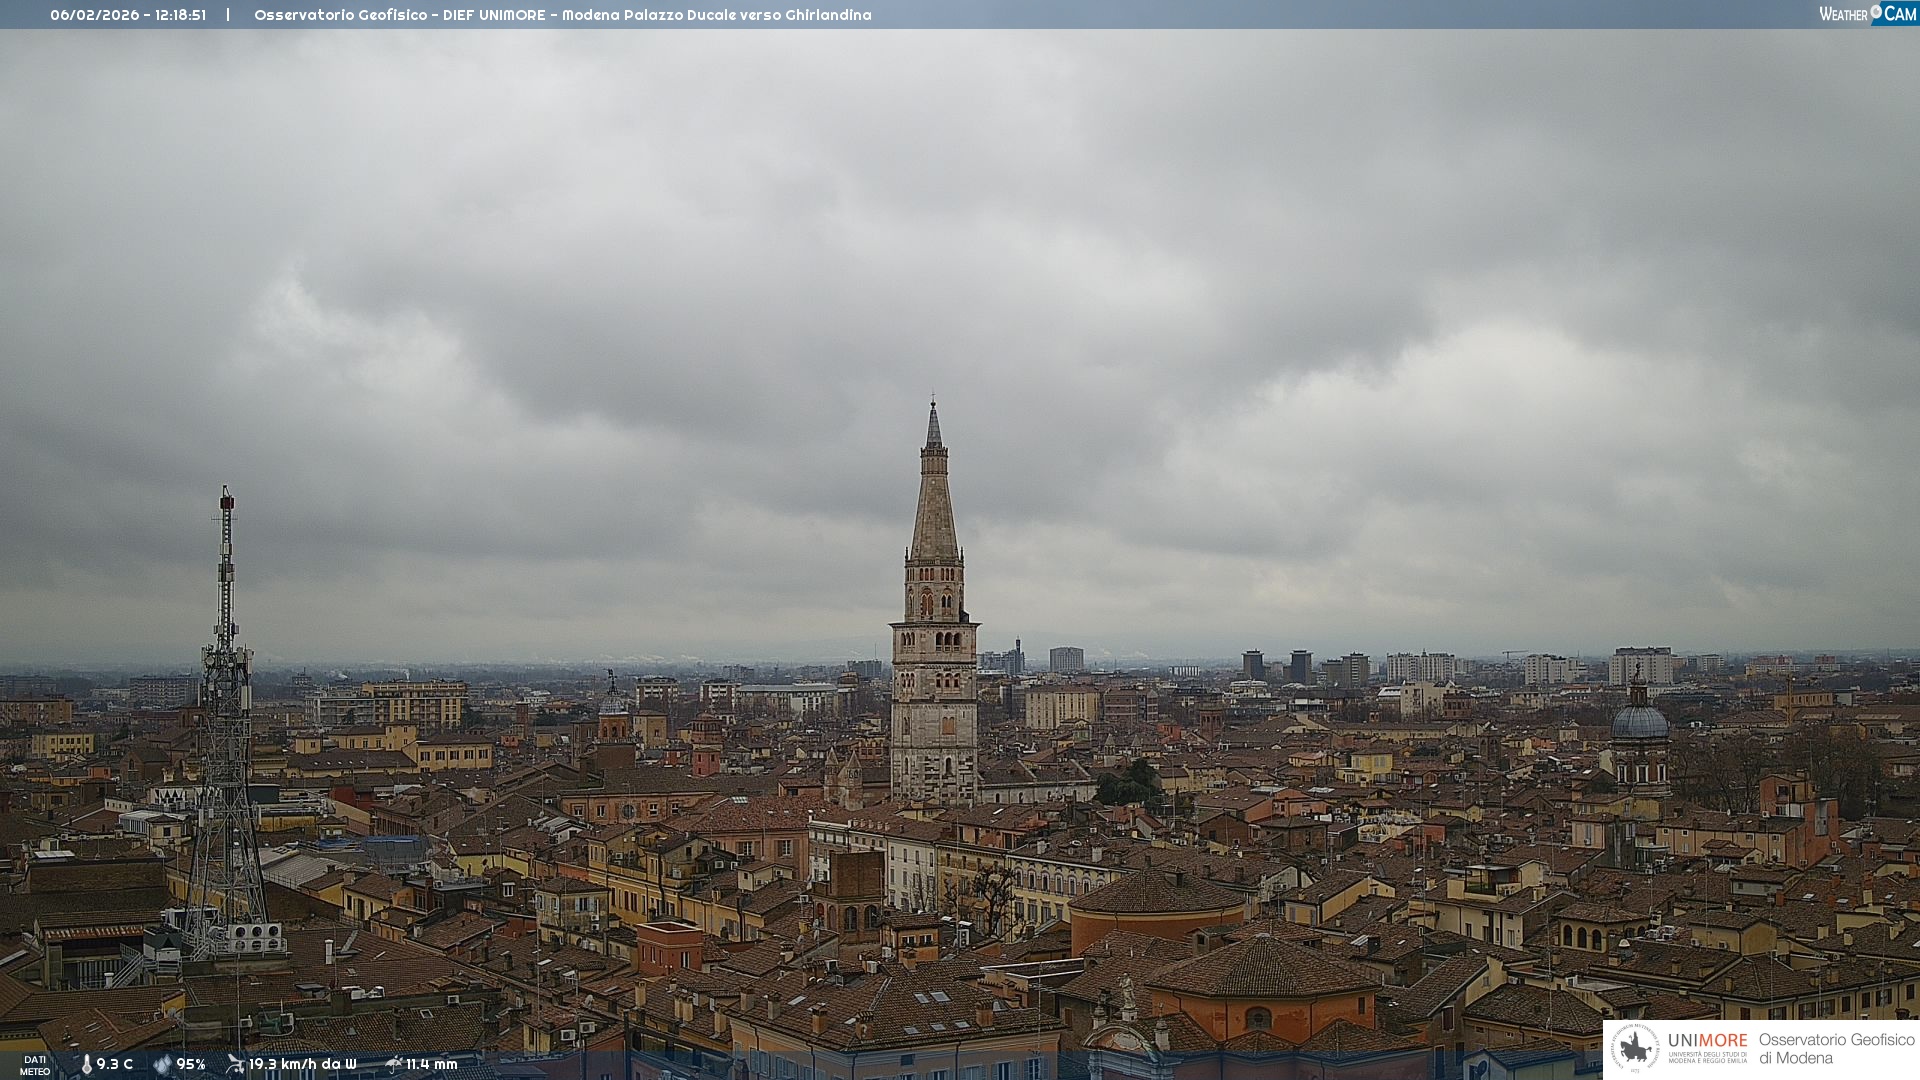Click the rain umbrella precipitation icon

[393, 1064]
